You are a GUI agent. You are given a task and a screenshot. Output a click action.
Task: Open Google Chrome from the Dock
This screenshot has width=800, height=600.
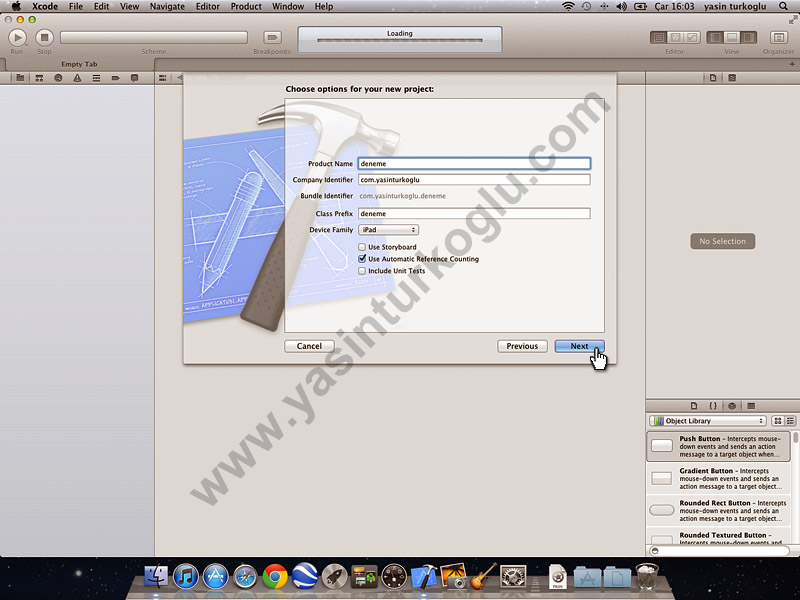coord(275,577)
